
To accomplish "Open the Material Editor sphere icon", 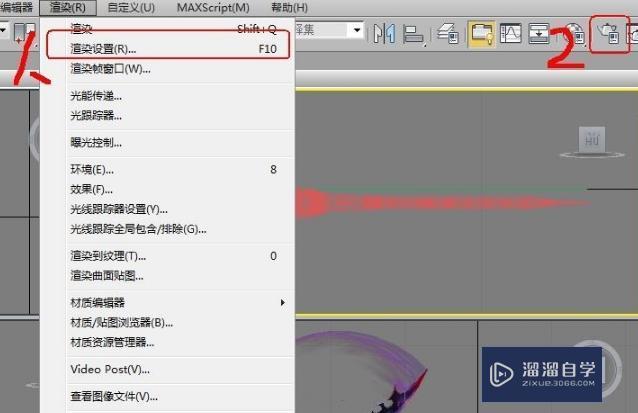I will coord(575,33).
